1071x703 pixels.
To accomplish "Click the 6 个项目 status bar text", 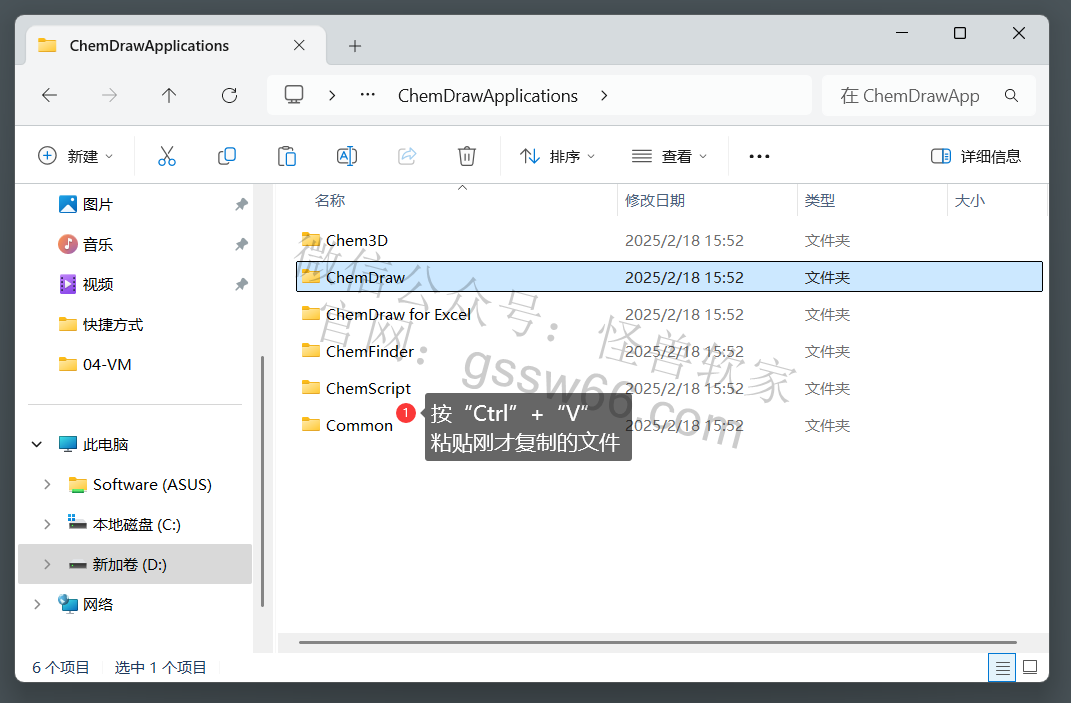I will pos(61,667).
